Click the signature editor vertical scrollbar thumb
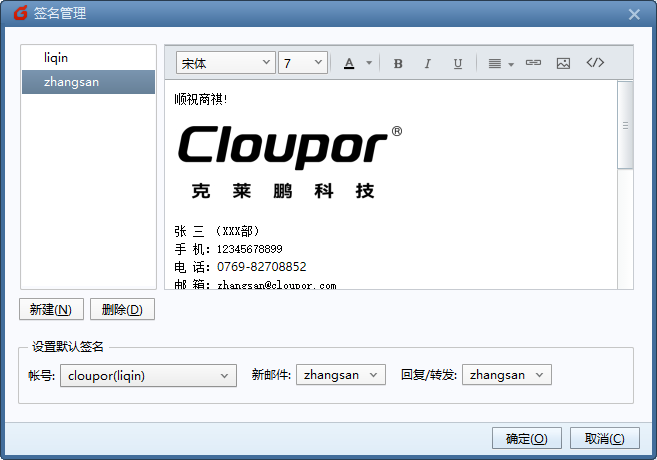Screen dimensions: 657x460 click(625, 125)
